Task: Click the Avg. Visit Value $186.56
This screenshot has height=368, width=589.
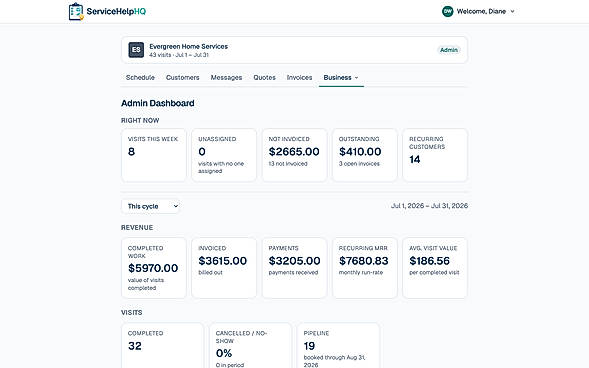Action: click(429, 261)
